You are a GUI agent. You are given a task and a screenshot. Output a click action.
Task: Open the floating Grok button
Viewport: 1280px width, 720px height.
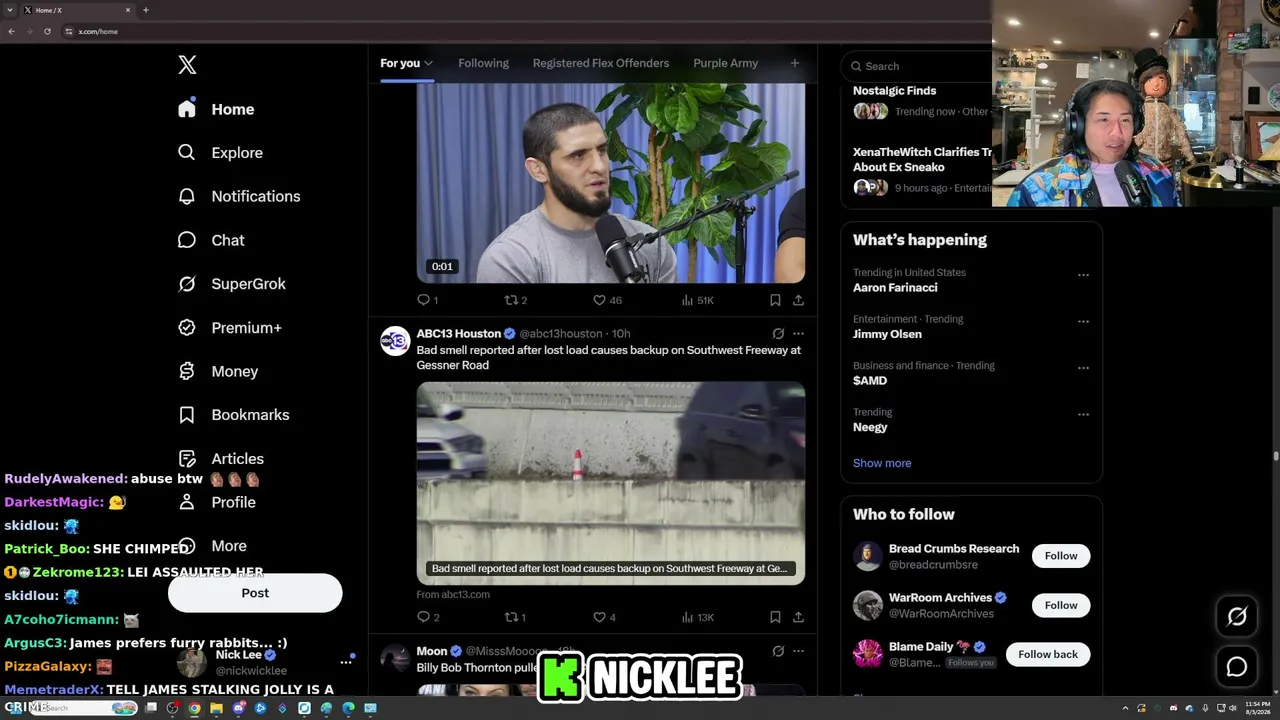coord(1237,617)
